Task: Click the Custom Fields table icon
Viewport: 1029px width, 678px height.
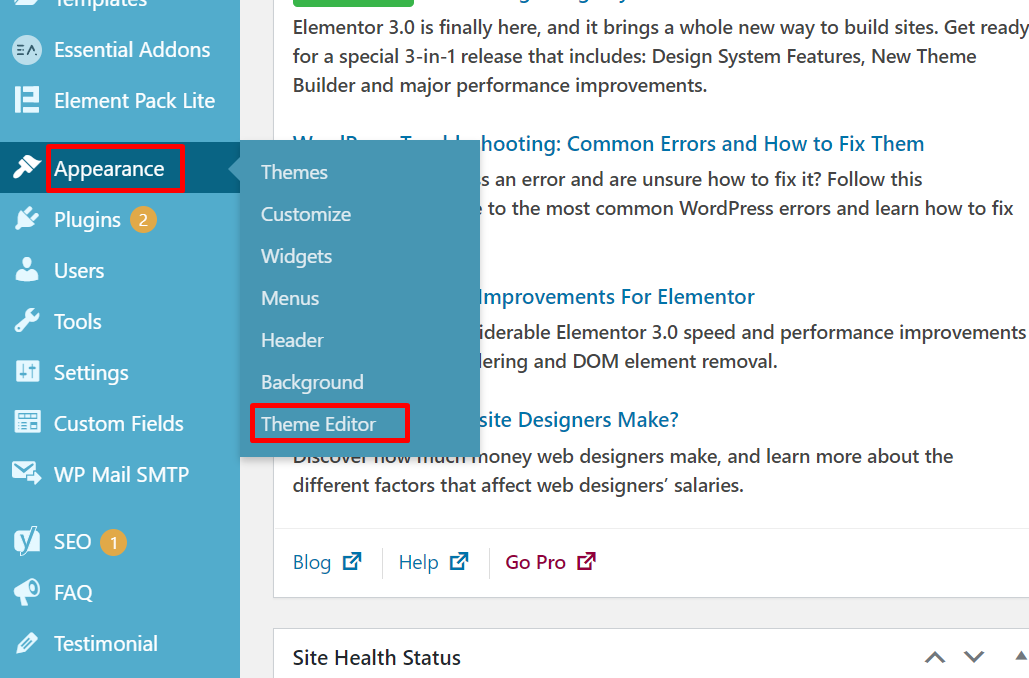Action: coord(27,423)
